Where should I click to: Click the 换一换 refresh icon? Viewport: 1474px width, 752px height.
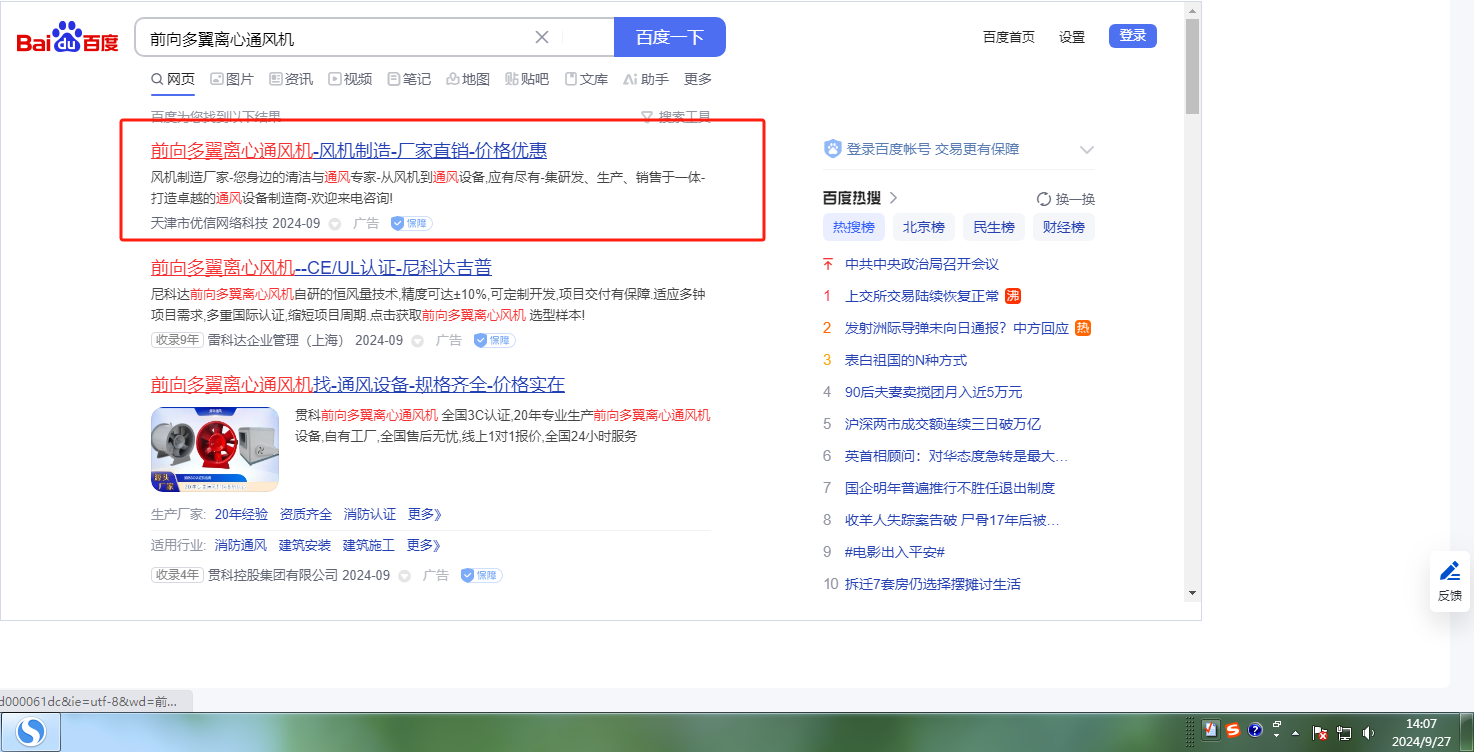tap(1044, 199)
